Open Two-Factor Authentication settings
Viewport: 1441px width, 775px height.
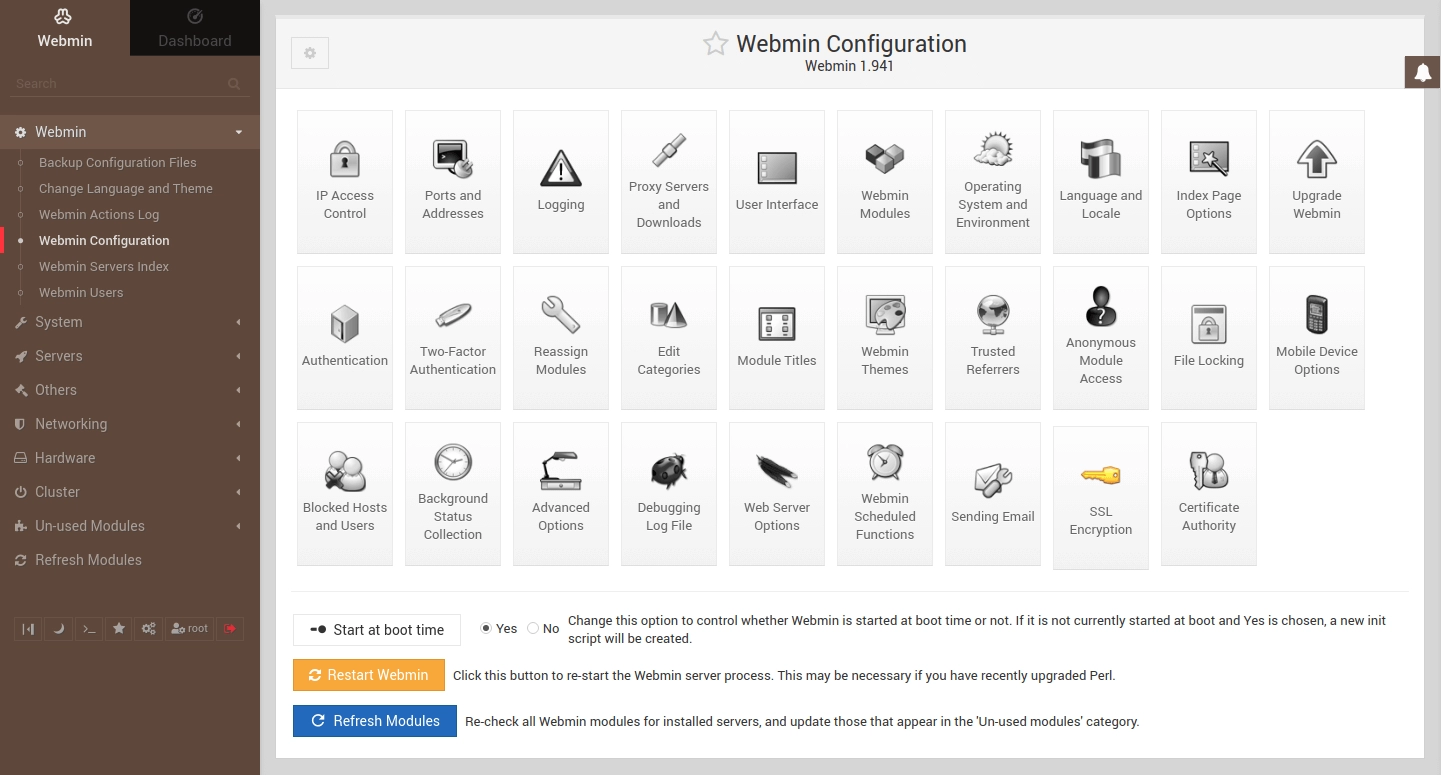coord(452,337)
